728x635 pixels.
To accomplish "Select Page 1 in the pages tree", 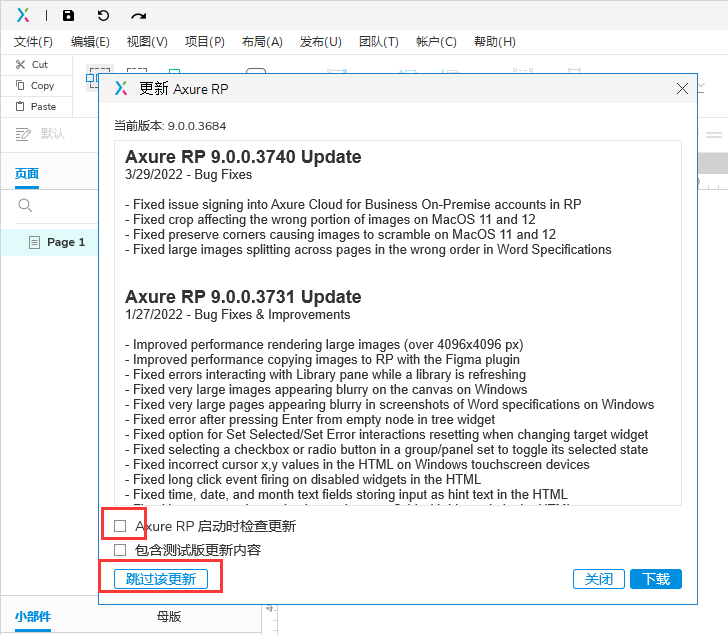I will coord(49,242).
